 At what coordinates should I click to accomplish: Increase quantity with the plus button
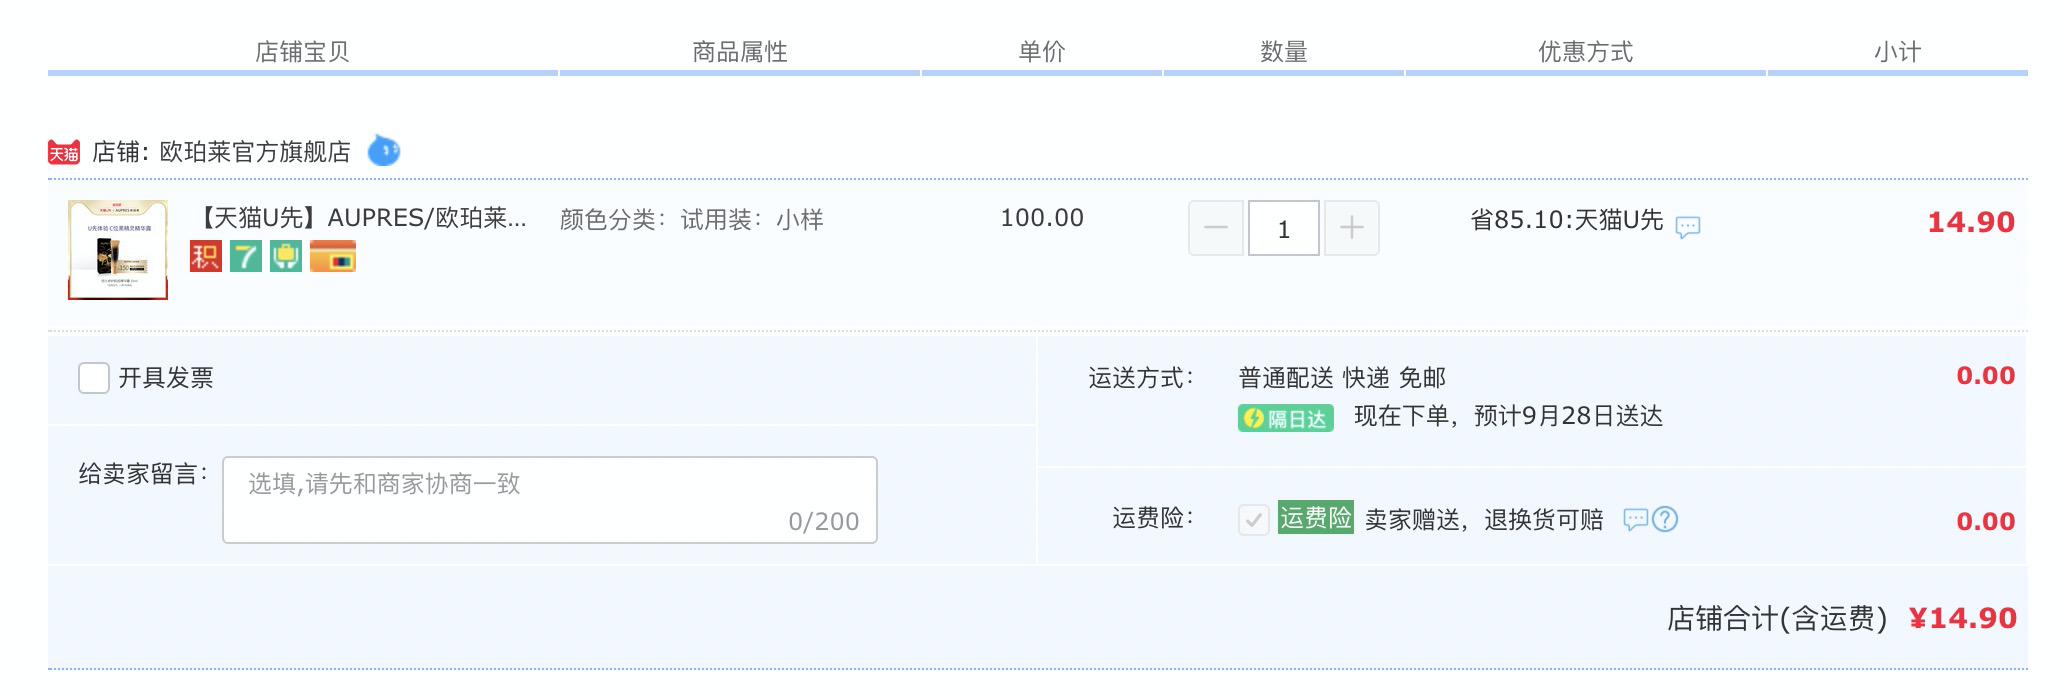point(1352,228)
